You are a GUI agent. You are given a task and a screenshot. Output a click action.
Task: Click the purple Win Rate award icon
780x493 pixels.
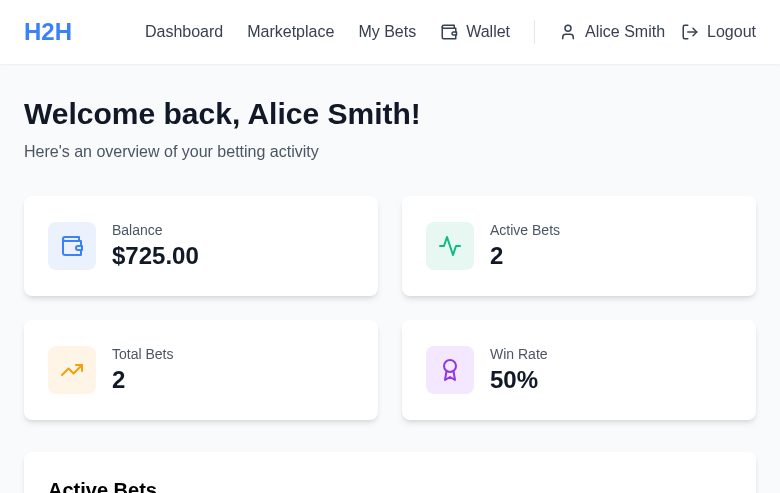click(450, 370)
